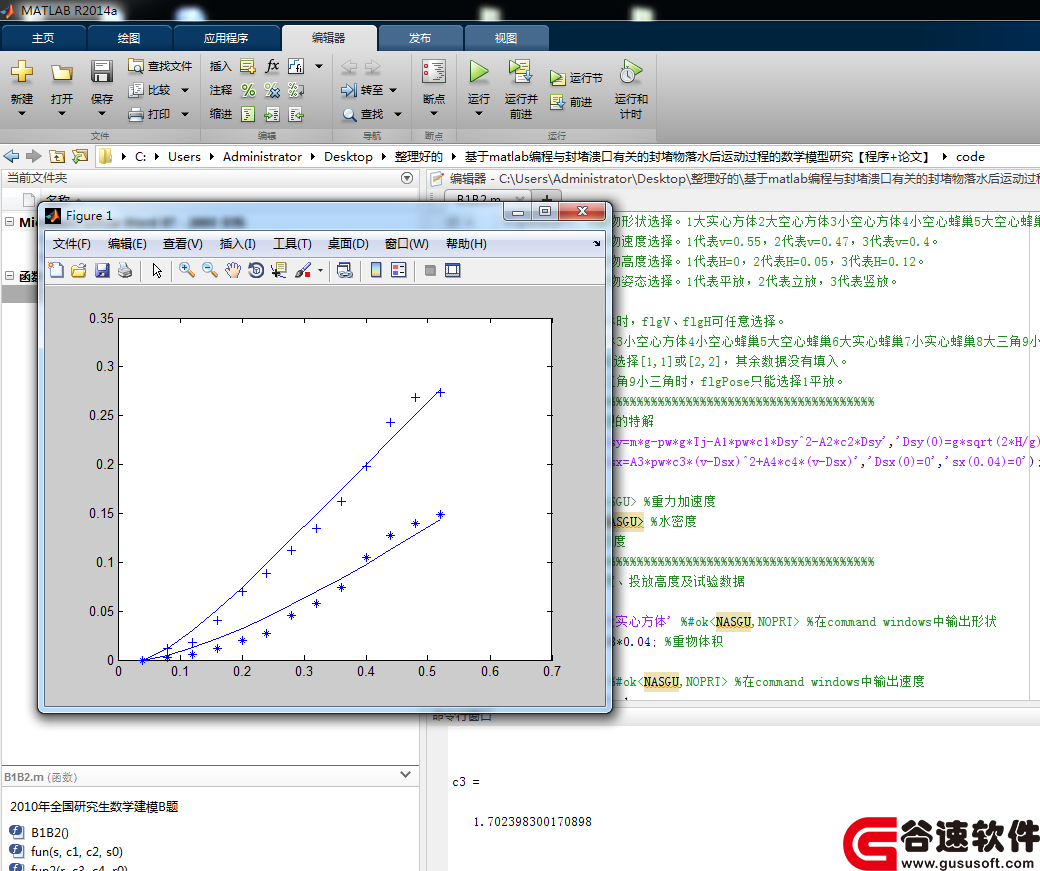
Task: Click Show Plot Tools icon in Figure 1
Action: (452, 270)
